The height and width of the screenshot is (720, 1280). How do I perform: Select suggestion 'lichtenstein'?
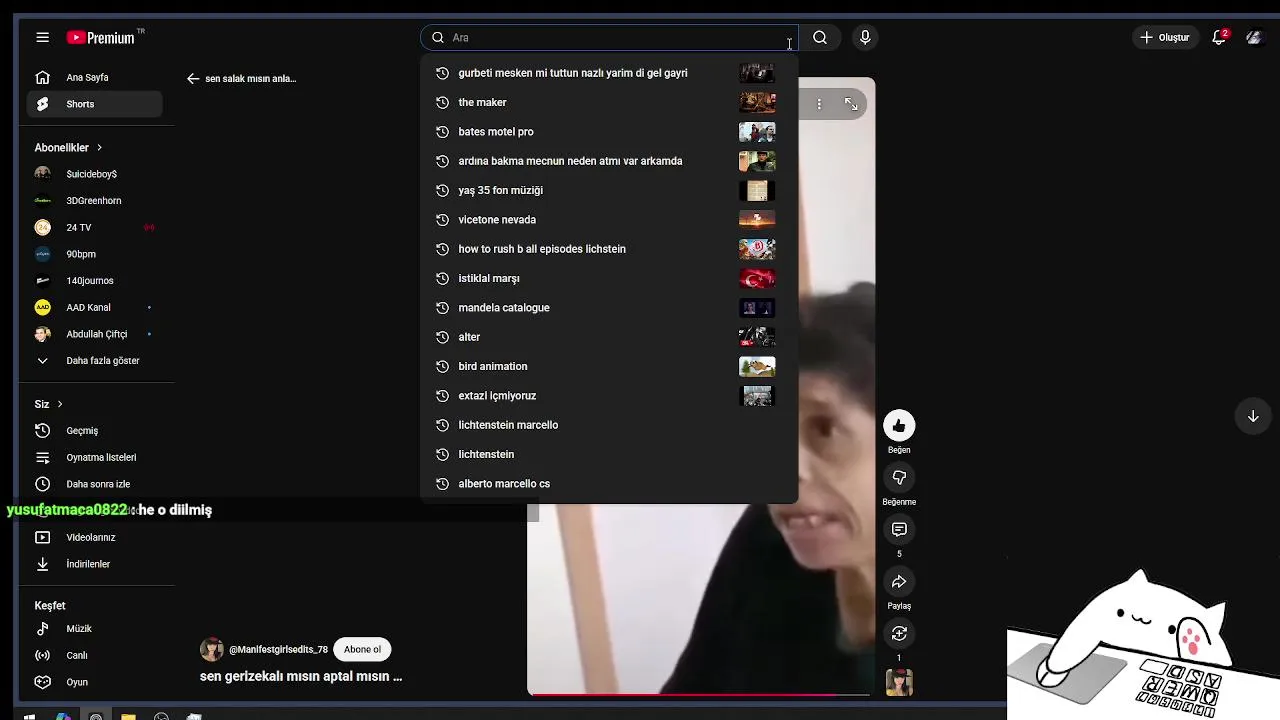click(609, 454)
